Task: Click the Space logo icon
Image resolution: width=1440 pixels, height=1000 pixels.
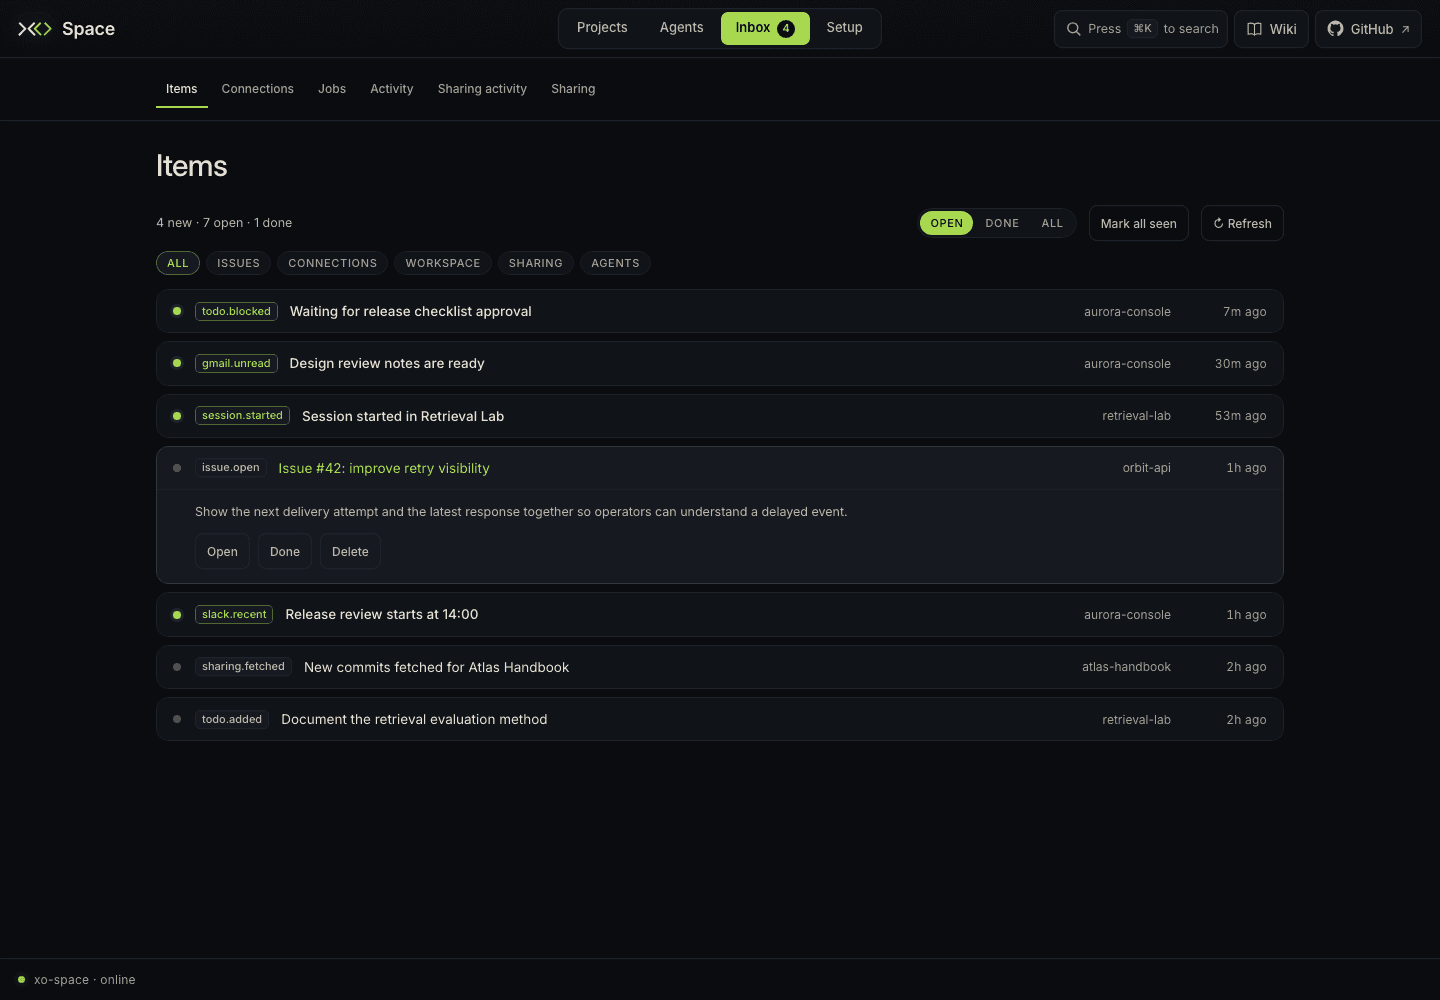Action: [35, 29]
